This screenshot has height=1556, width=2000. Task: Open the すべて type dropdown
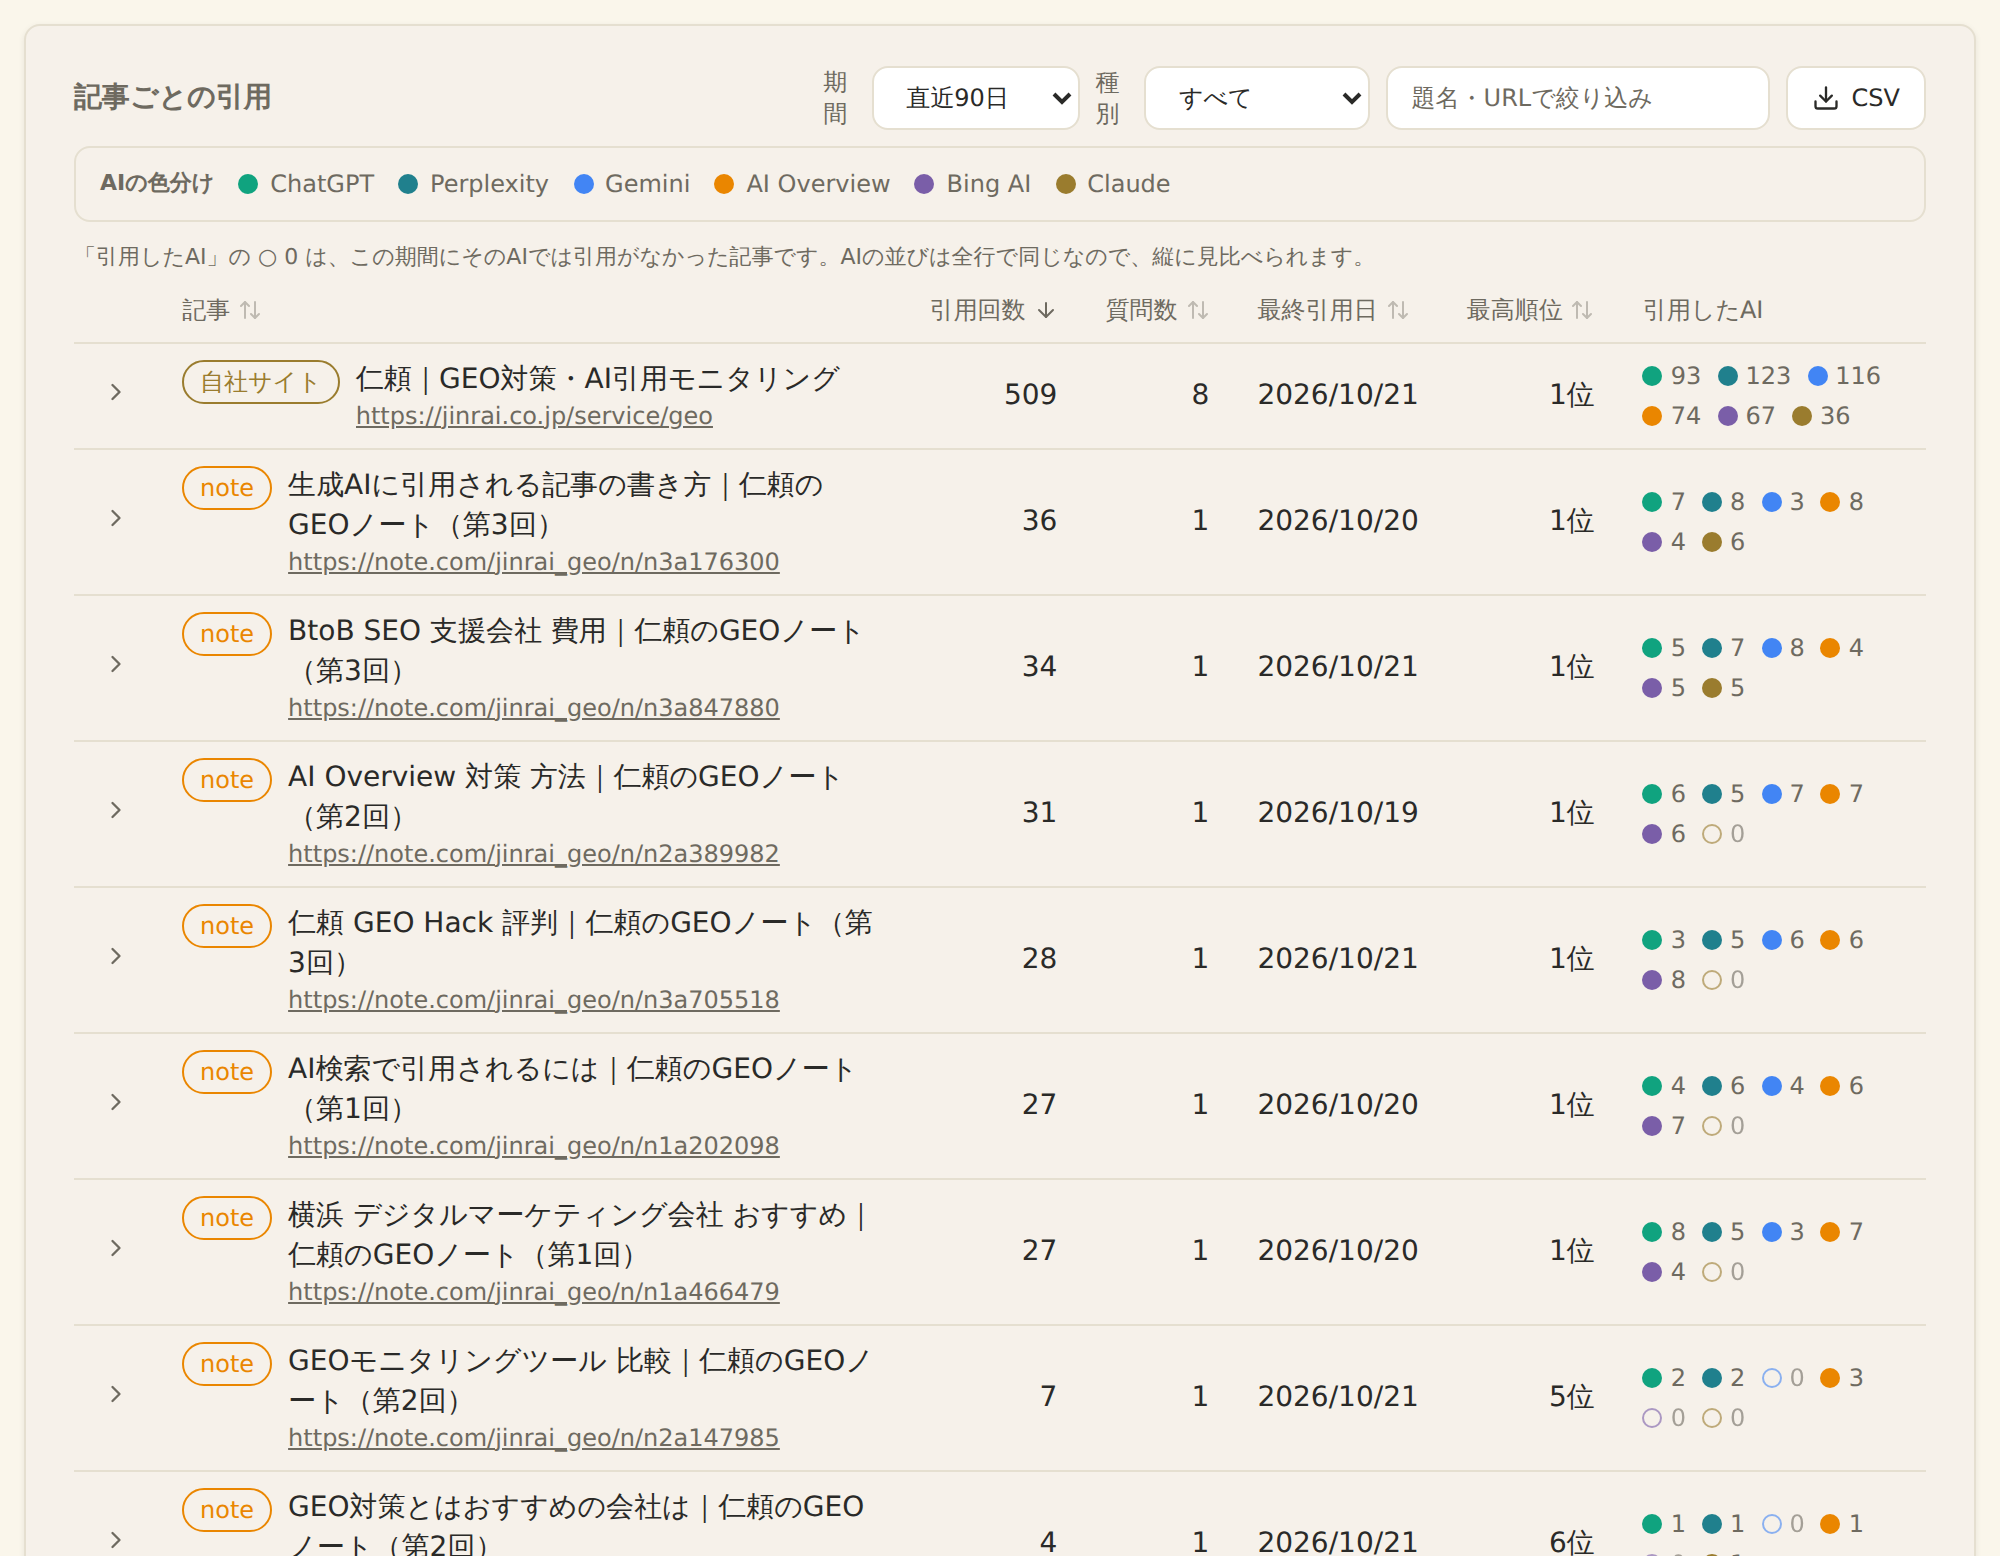pos(1257,98)
